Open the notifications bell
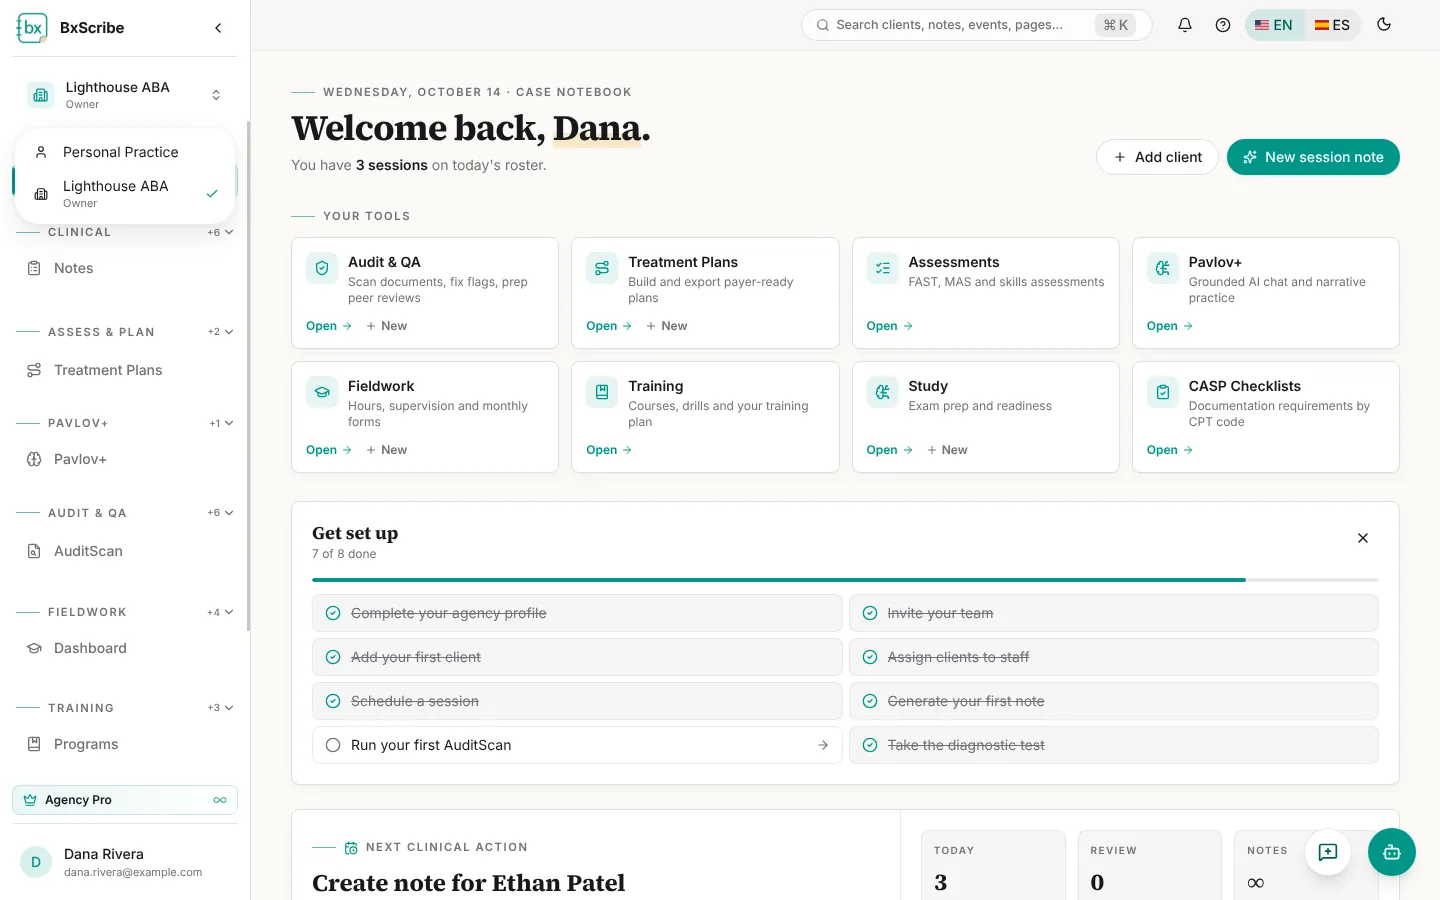 (1185, 25)
